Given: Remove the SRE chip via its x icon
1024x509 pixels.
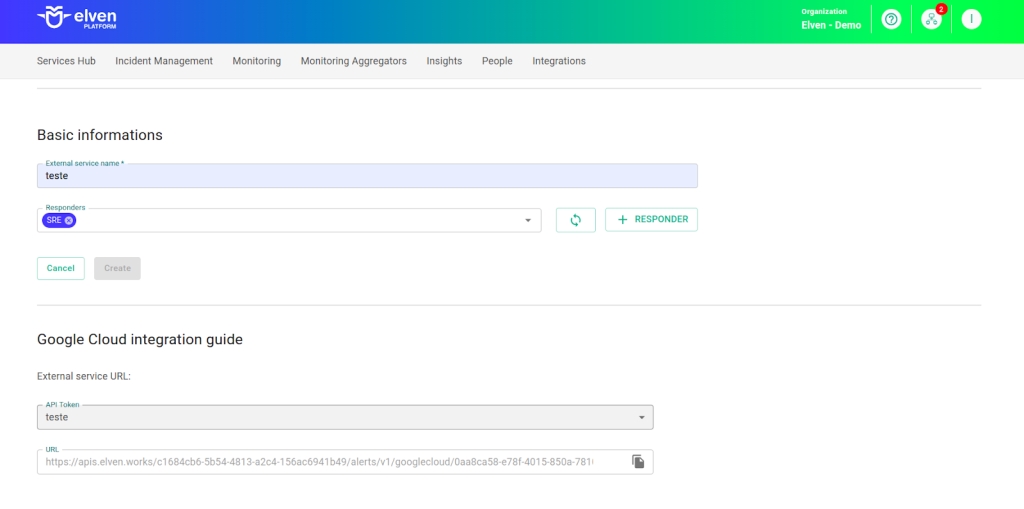Looking at the screenshot, I should point(69,220).
